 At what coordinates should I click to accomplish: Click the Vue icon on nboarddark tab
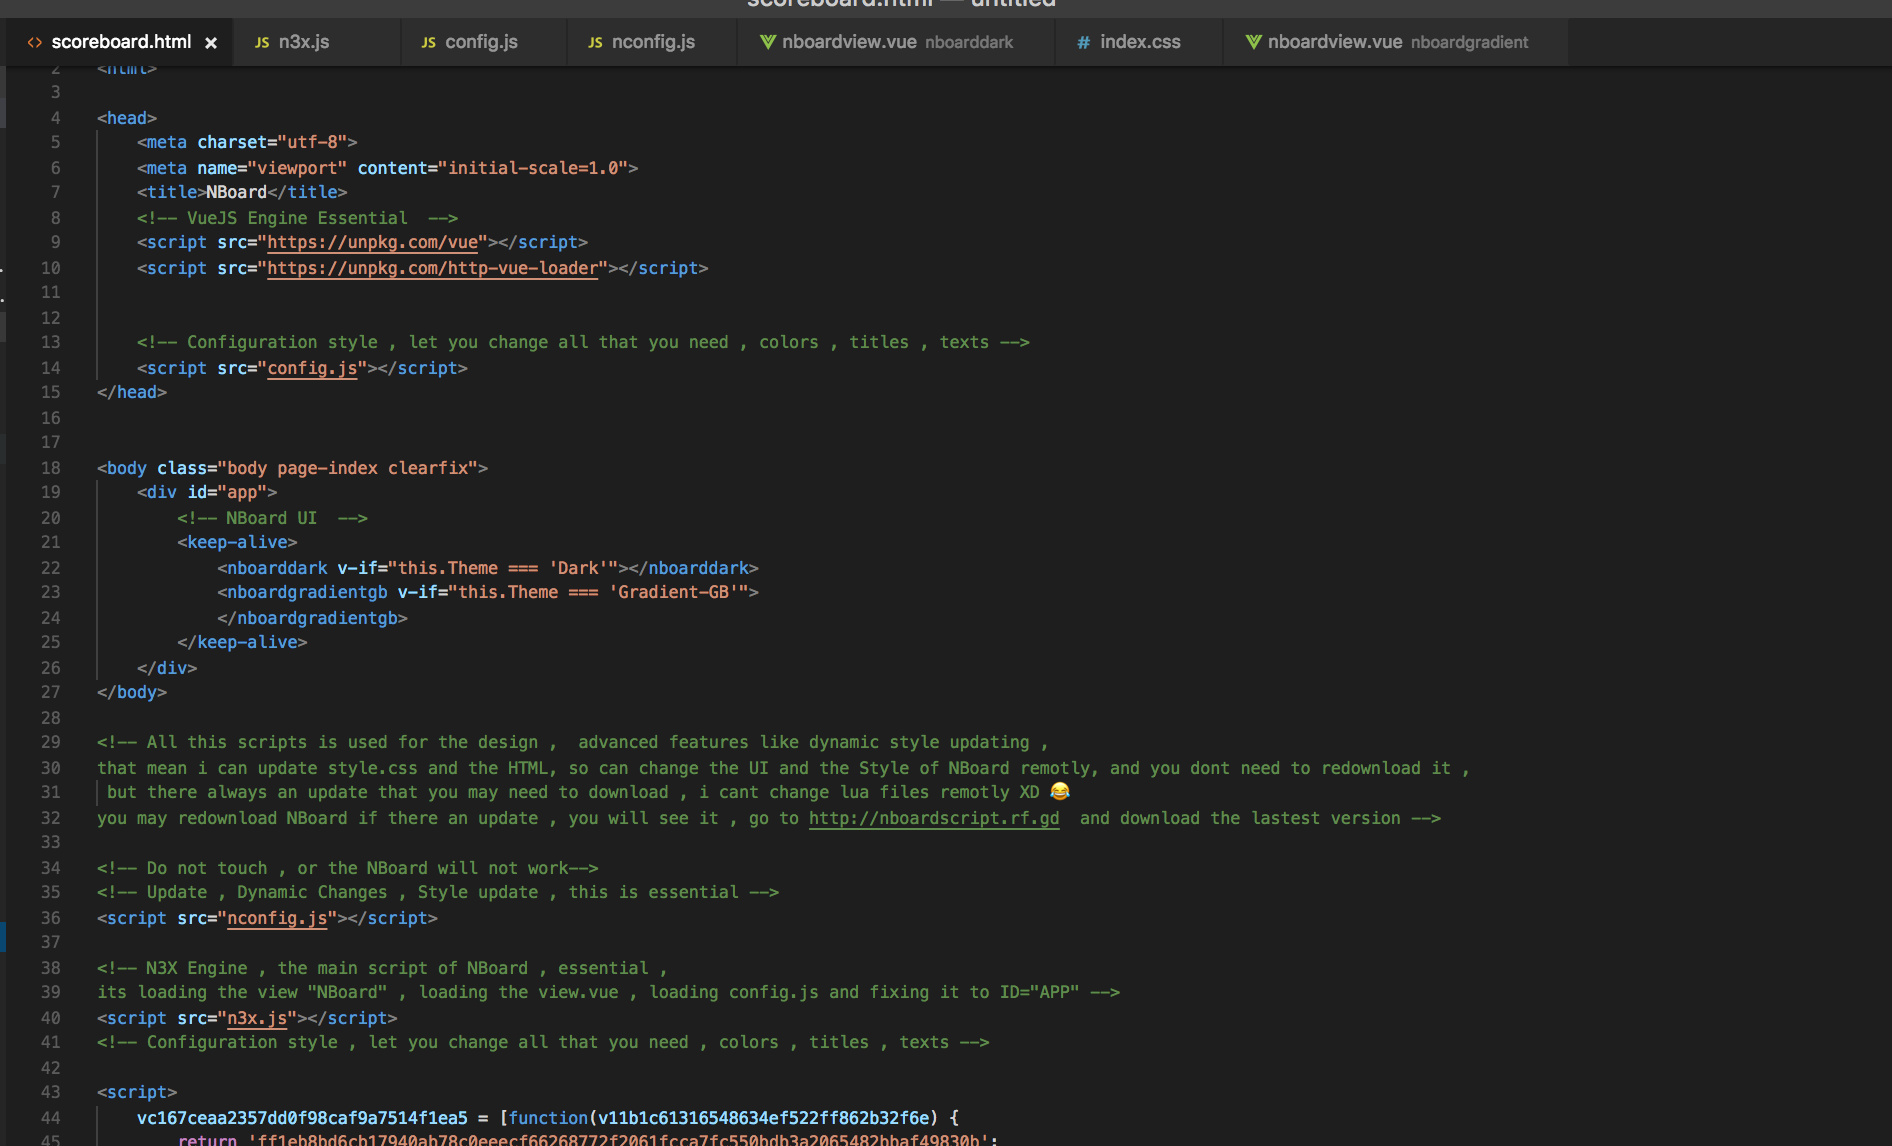click(767, 42)
